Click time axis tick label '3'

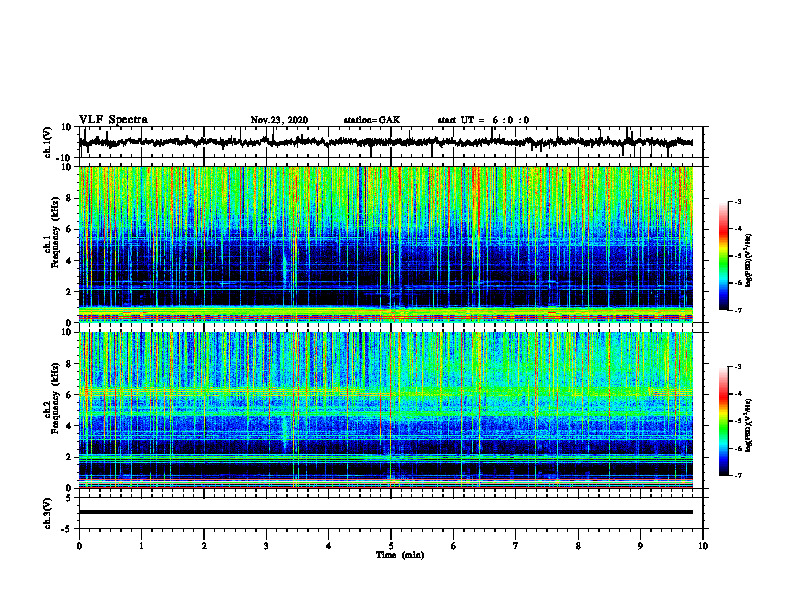point(266,546)
